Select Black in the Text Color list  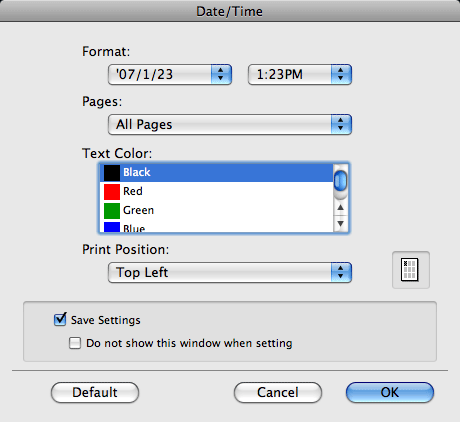pyautogui.click(x=217, y=173)
